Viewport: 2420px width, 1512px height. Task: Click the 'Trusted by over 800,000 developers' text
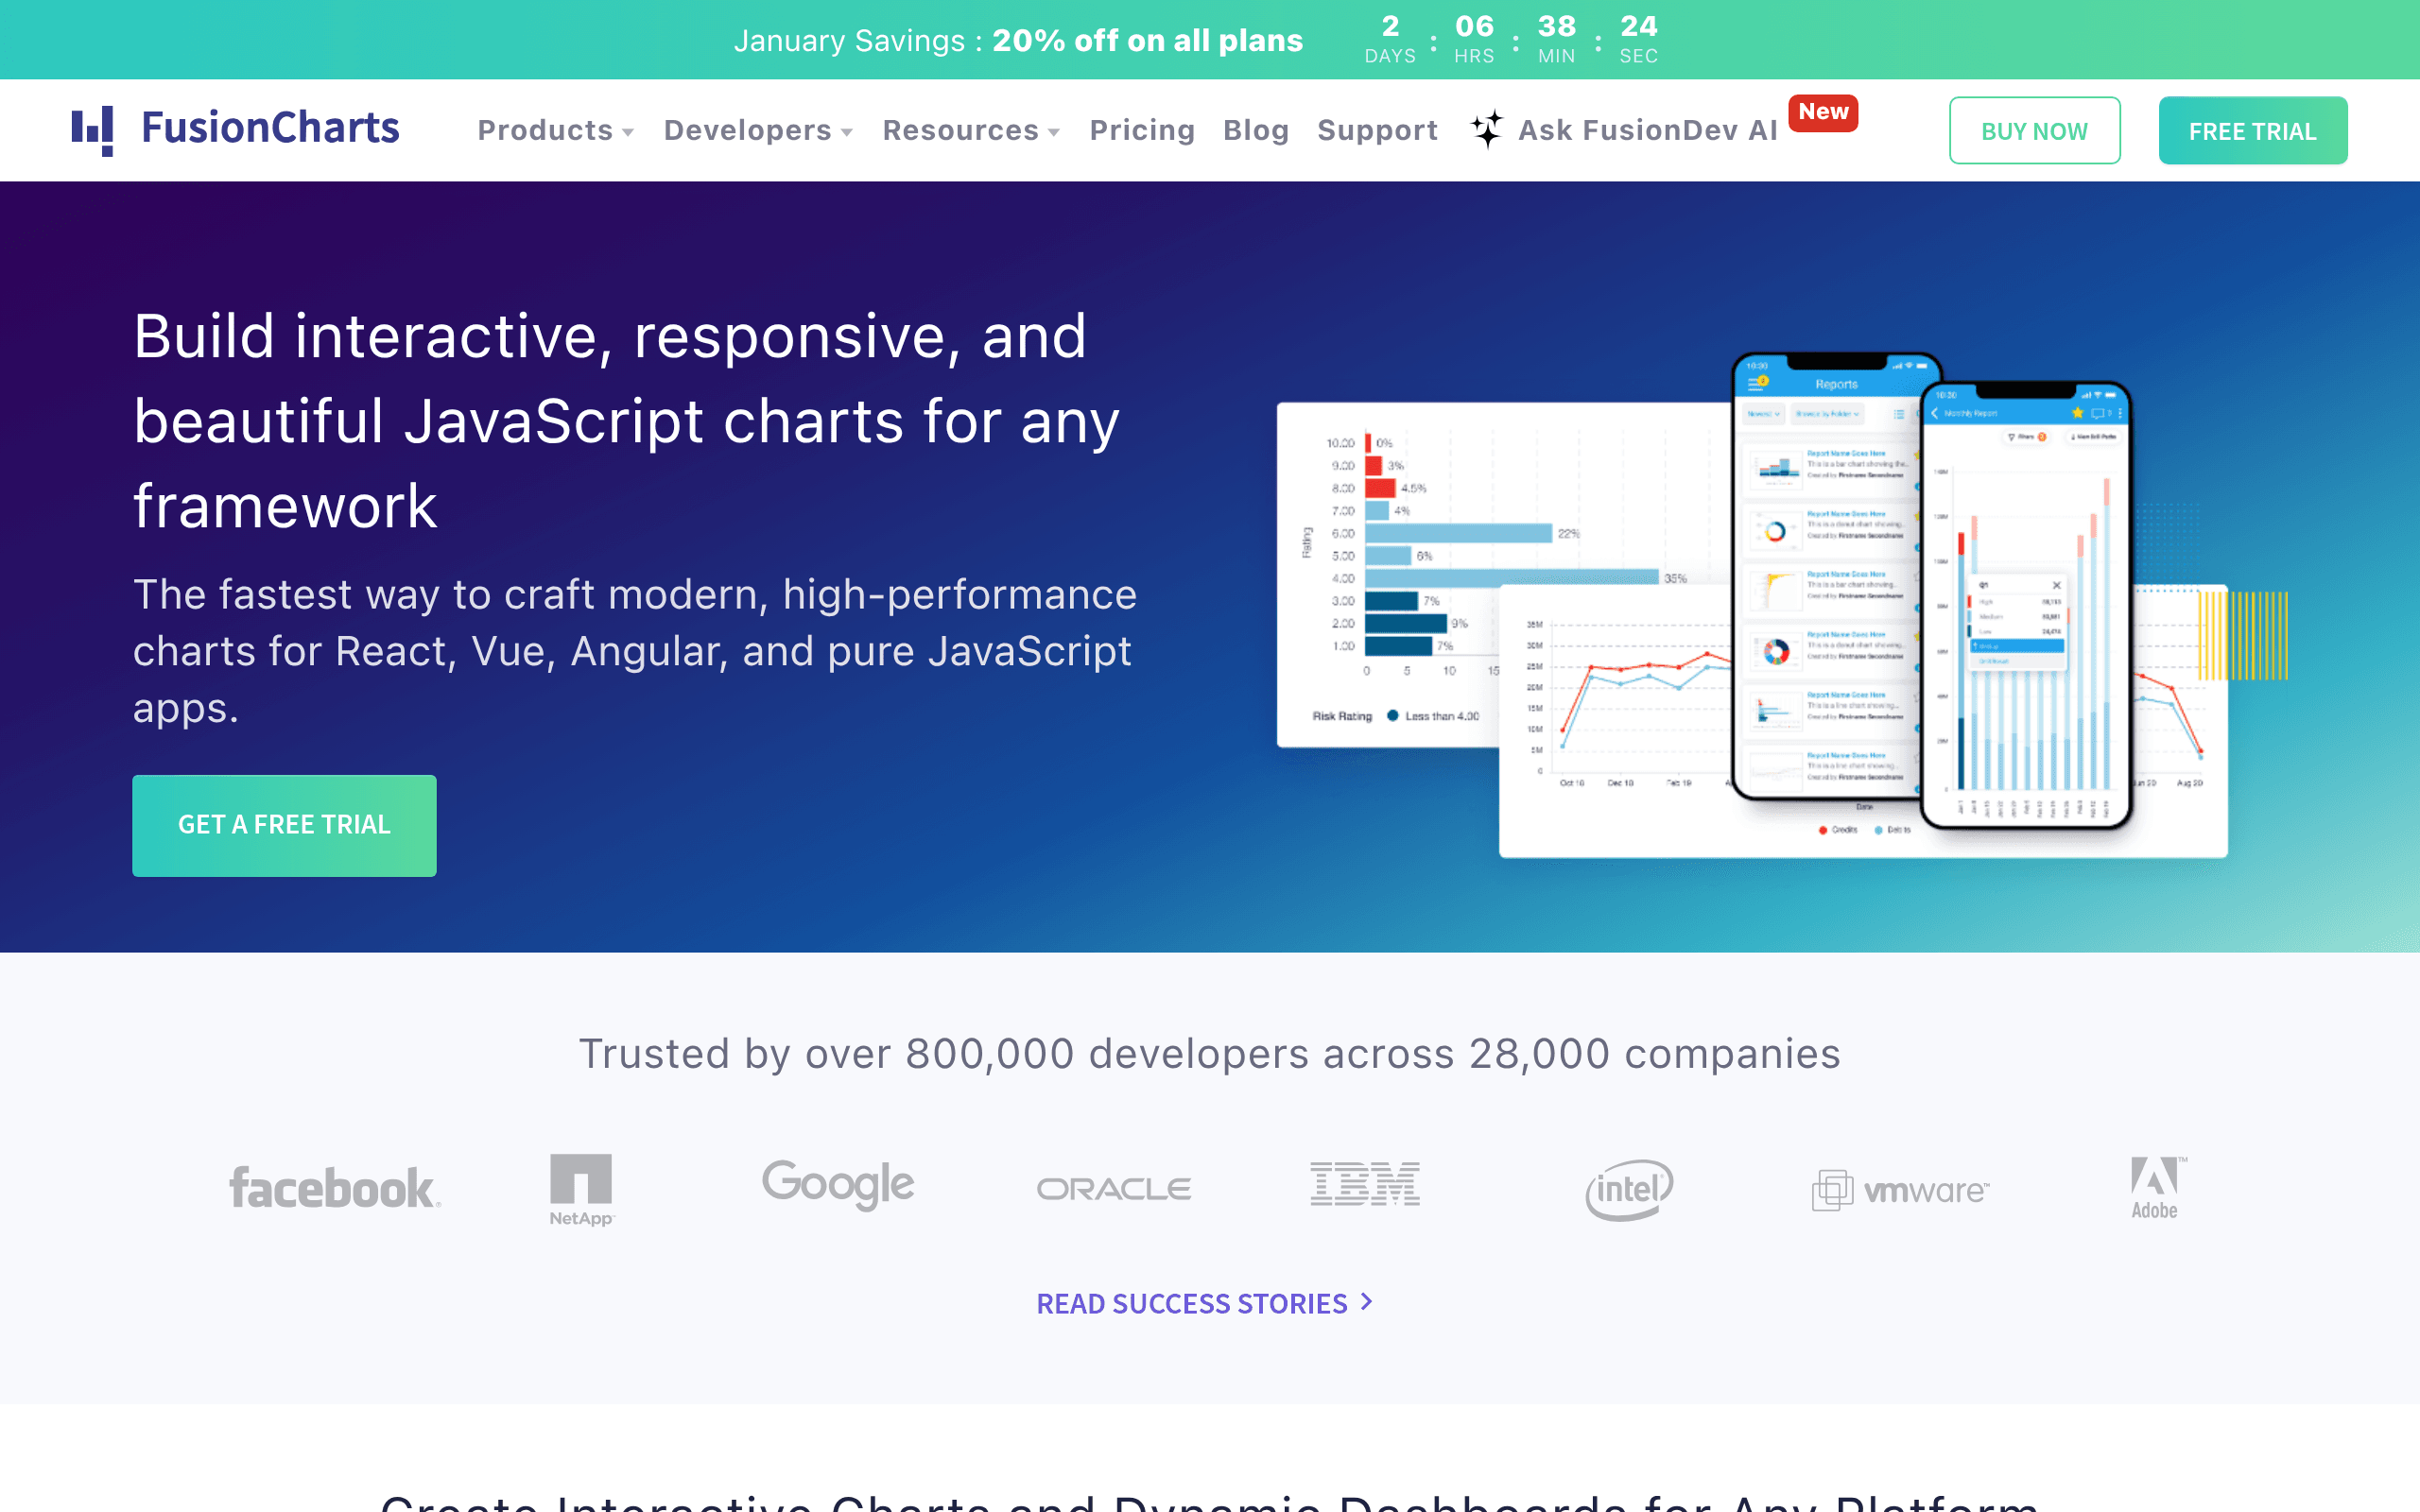tap(1210, 1053)
